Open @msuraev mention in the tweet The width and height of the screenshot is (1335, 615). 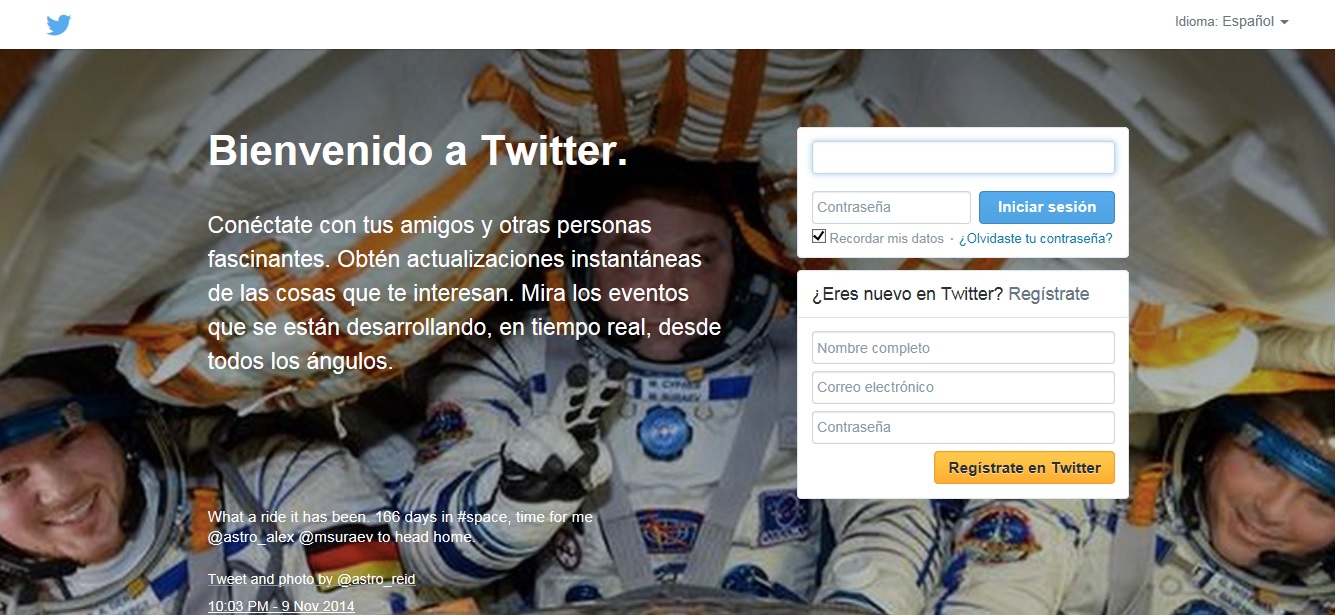tap(336, 537)
